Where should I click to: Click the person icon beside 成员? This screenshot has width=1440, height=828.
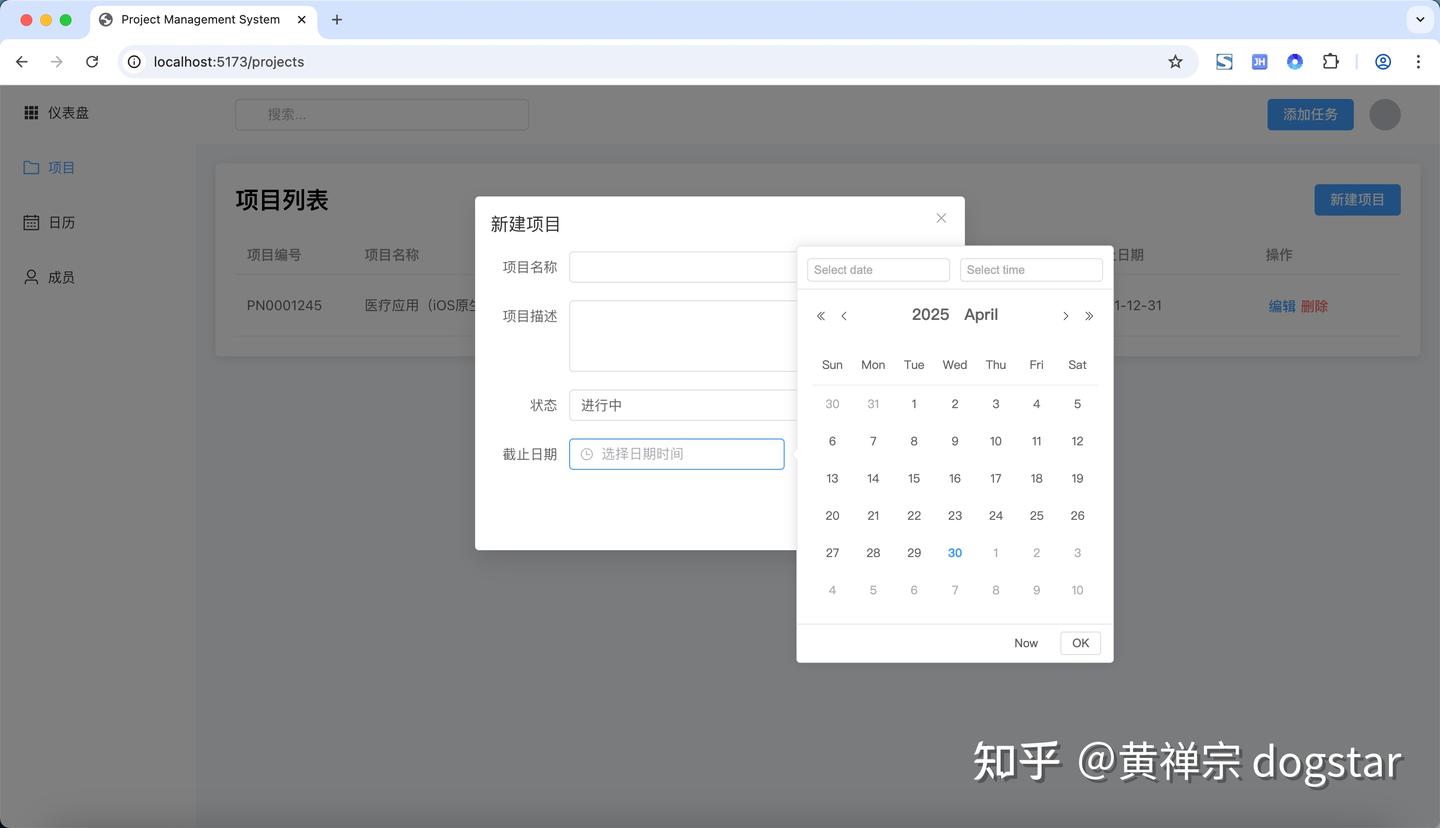(31, 277)
